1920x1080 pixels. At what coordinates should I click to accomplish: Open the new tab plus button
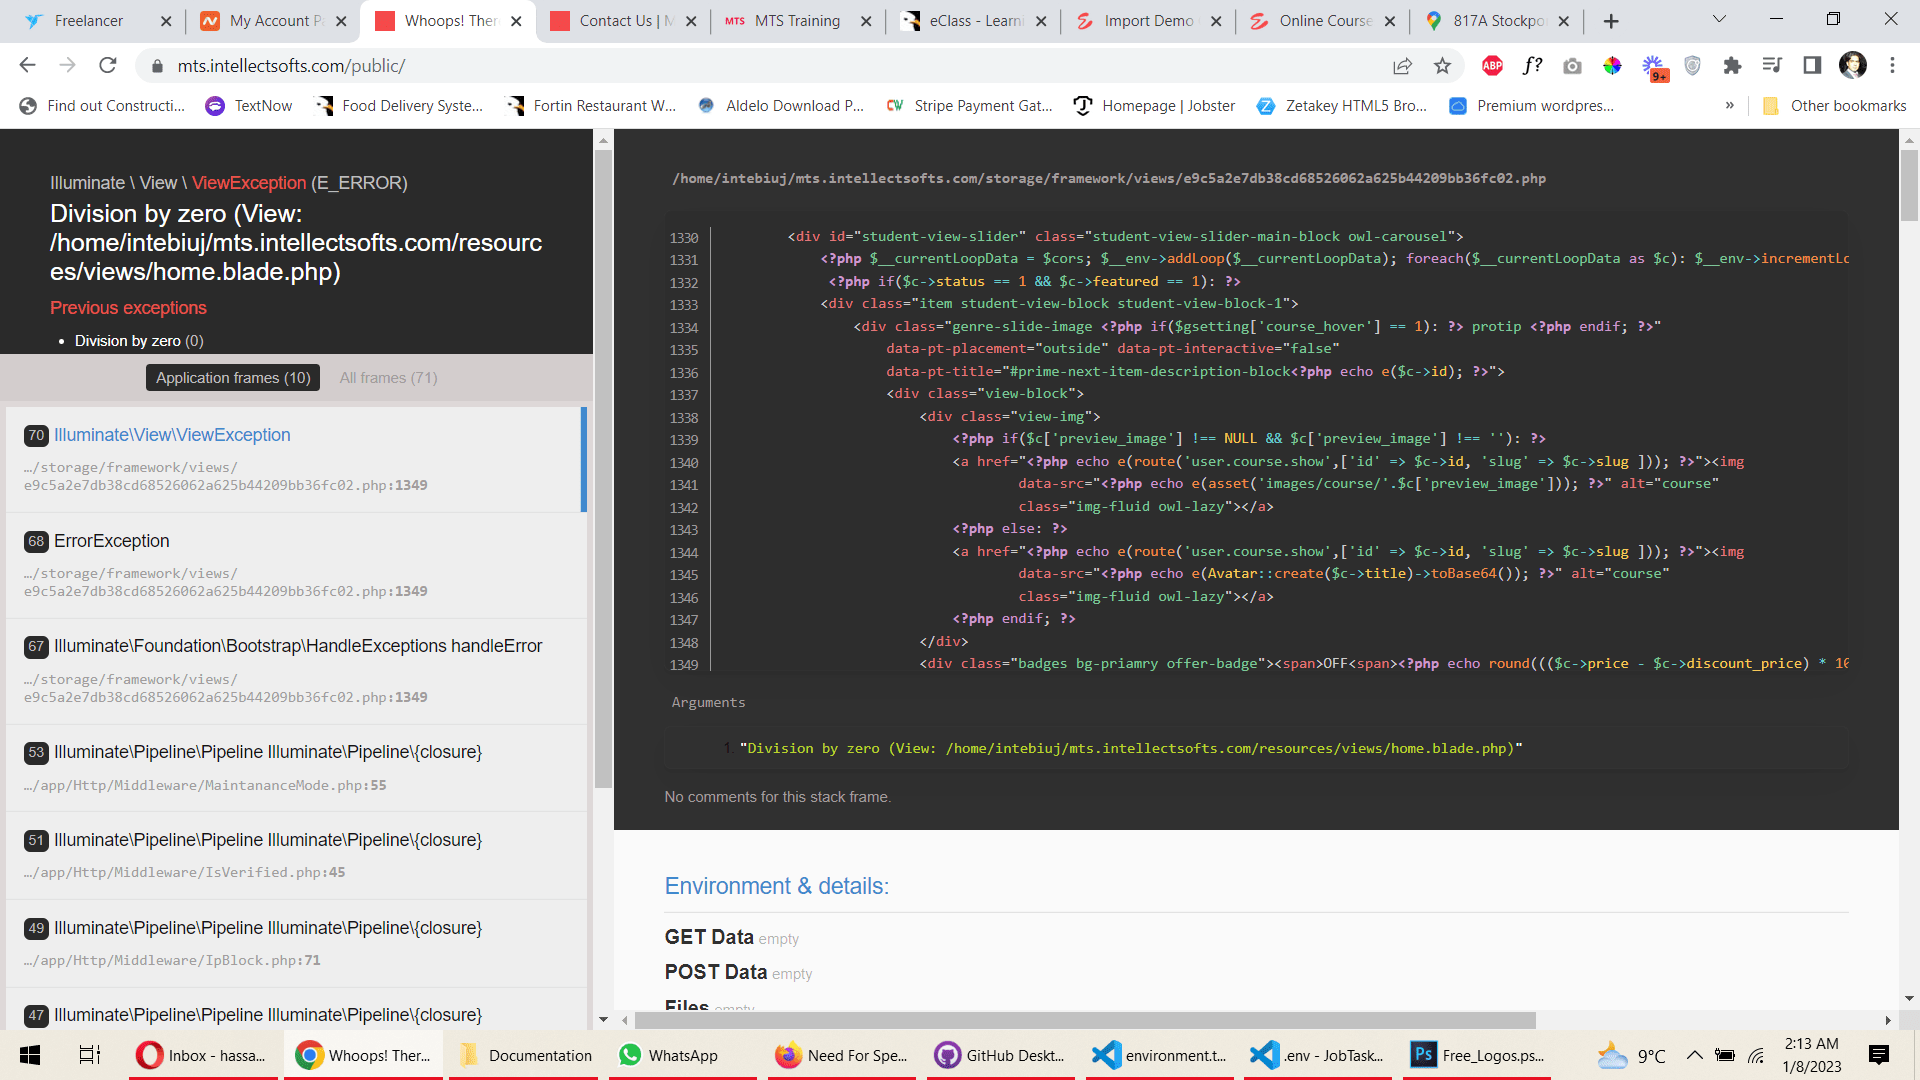(x=1611, y=21)
